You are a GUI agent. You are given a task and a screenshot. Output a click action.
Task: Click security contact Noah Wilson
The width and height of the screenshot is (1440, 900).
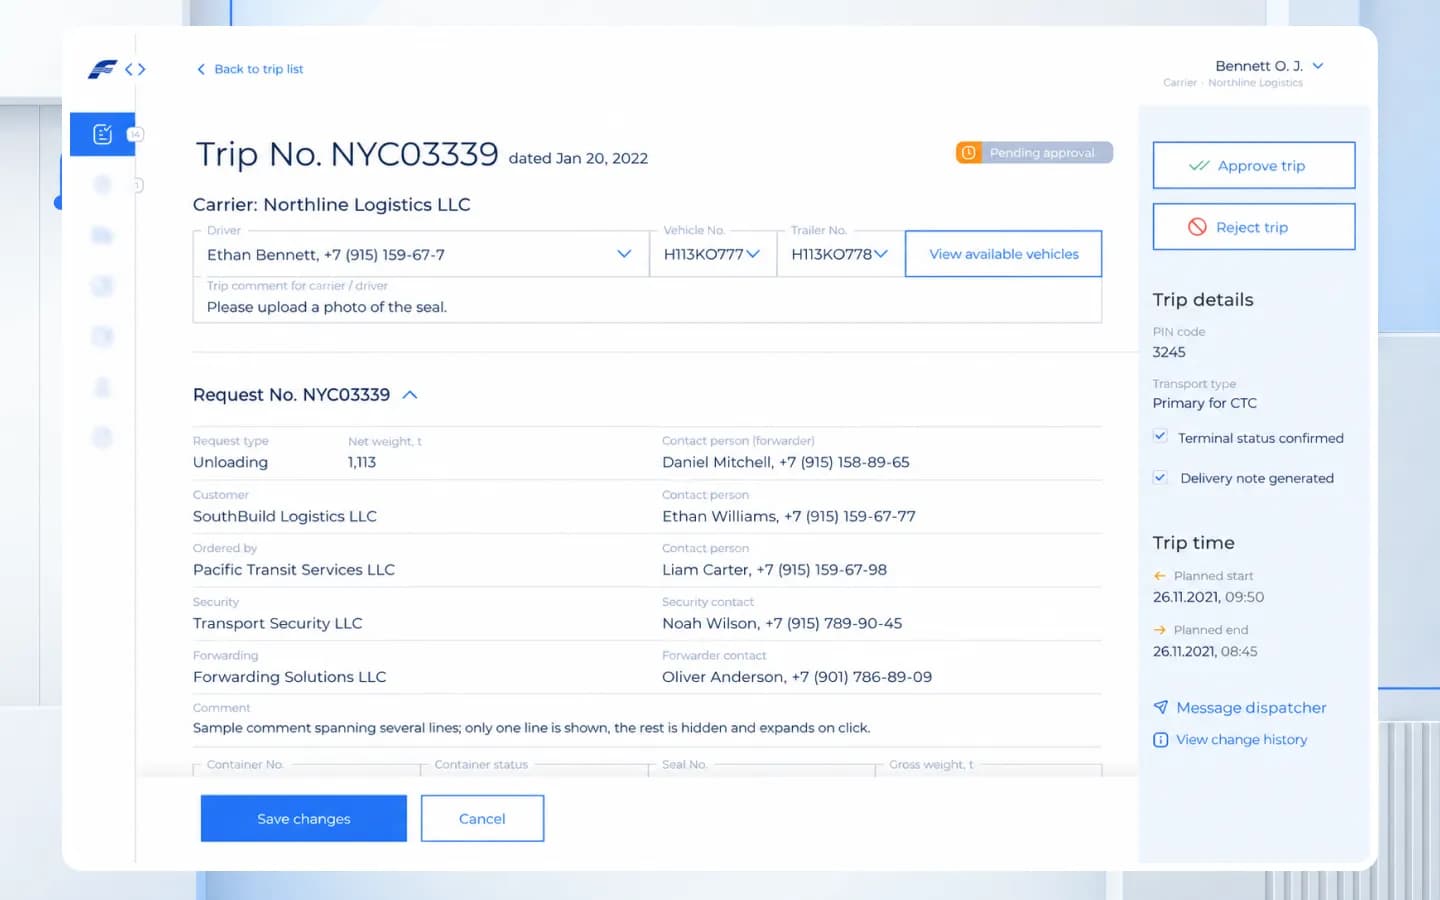[x=782, y=623]
